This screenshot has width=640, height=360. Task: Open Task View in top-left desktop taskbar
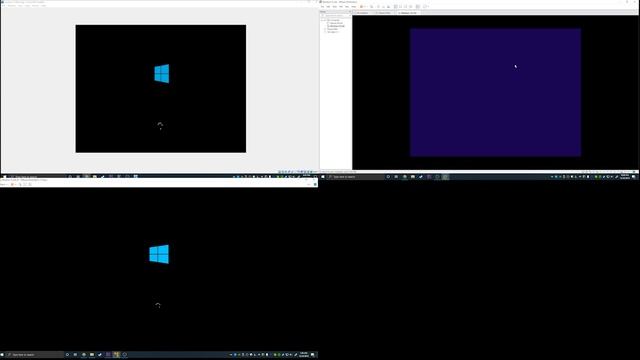point(78,177)
